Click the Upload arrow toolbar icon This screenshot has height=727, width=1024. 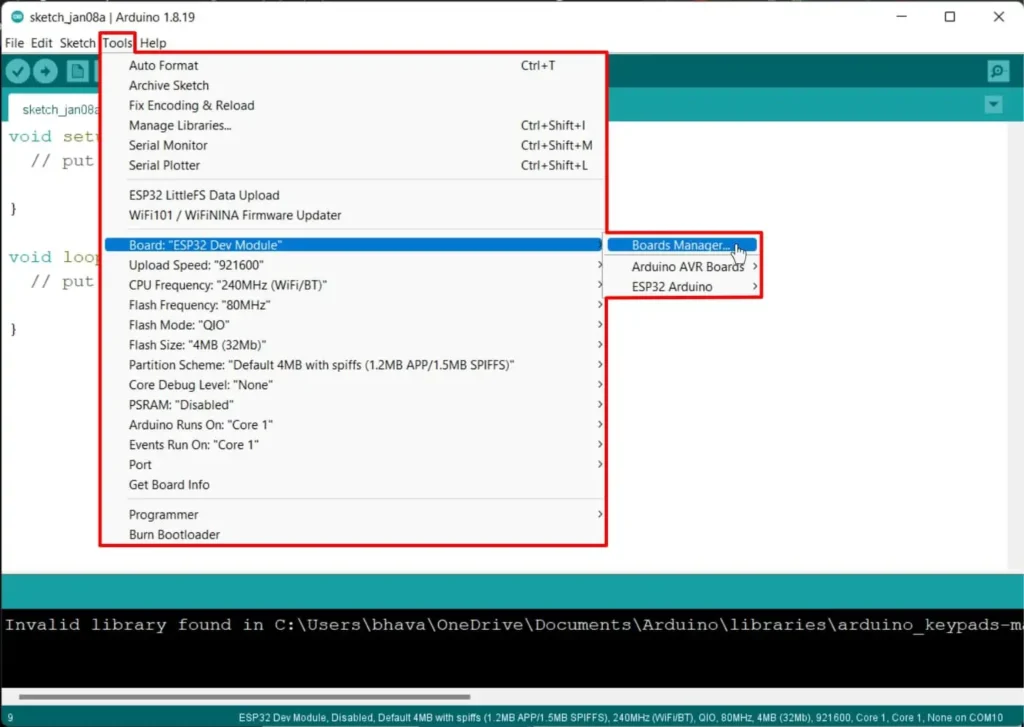(45, 71)
